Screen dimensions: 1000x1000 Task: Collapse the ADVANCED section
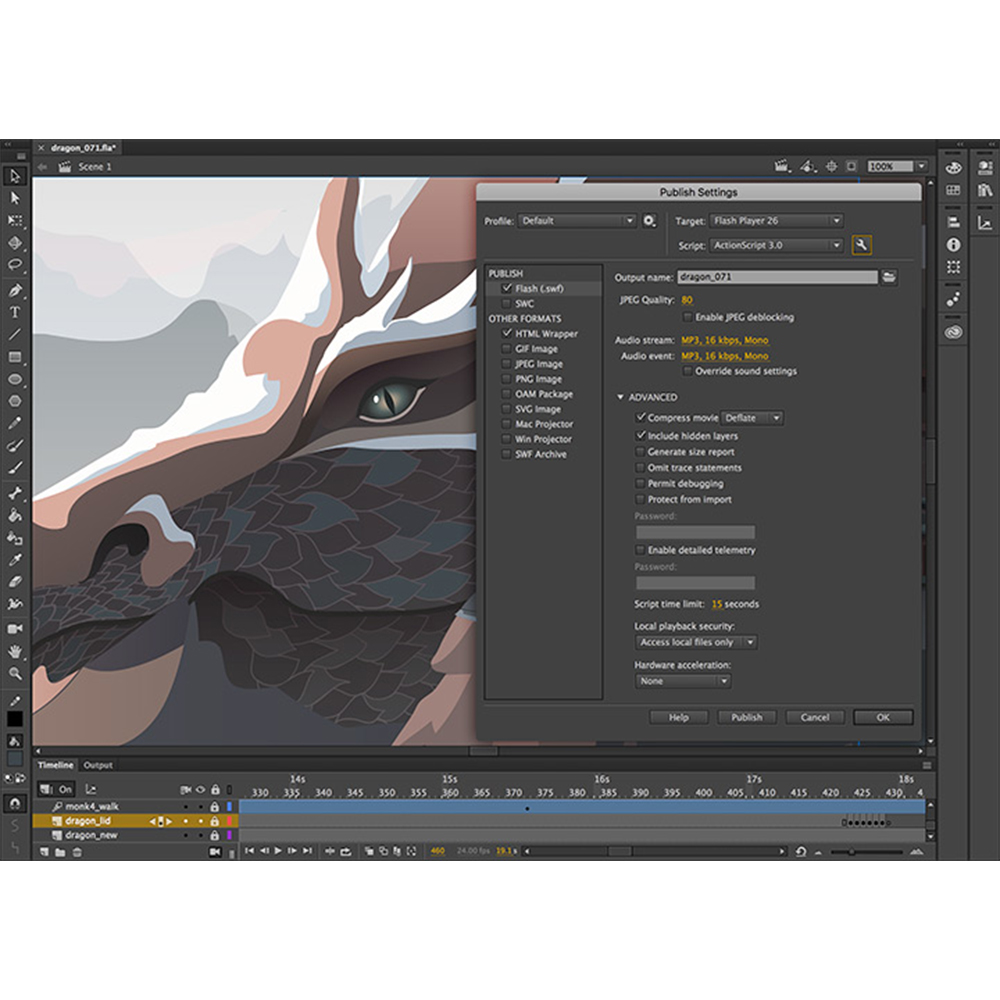point(621,397)
